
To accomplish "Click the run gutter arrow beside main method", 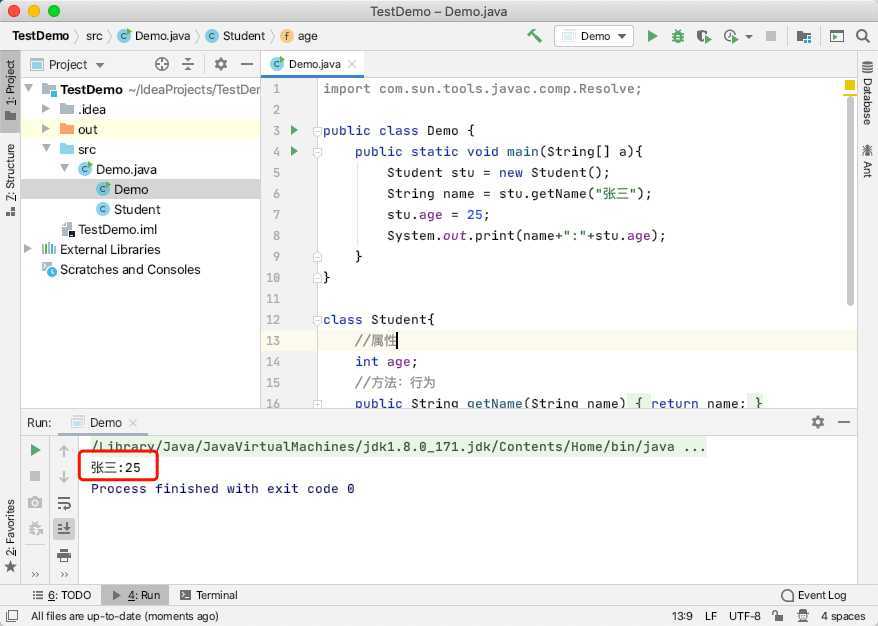I will [x=295, y=151].
